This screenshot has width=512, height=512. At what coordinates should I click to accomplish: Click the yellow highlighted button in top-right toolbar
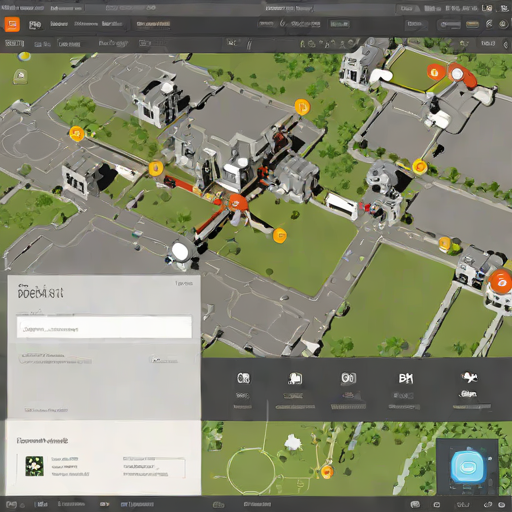pos(472,24)
